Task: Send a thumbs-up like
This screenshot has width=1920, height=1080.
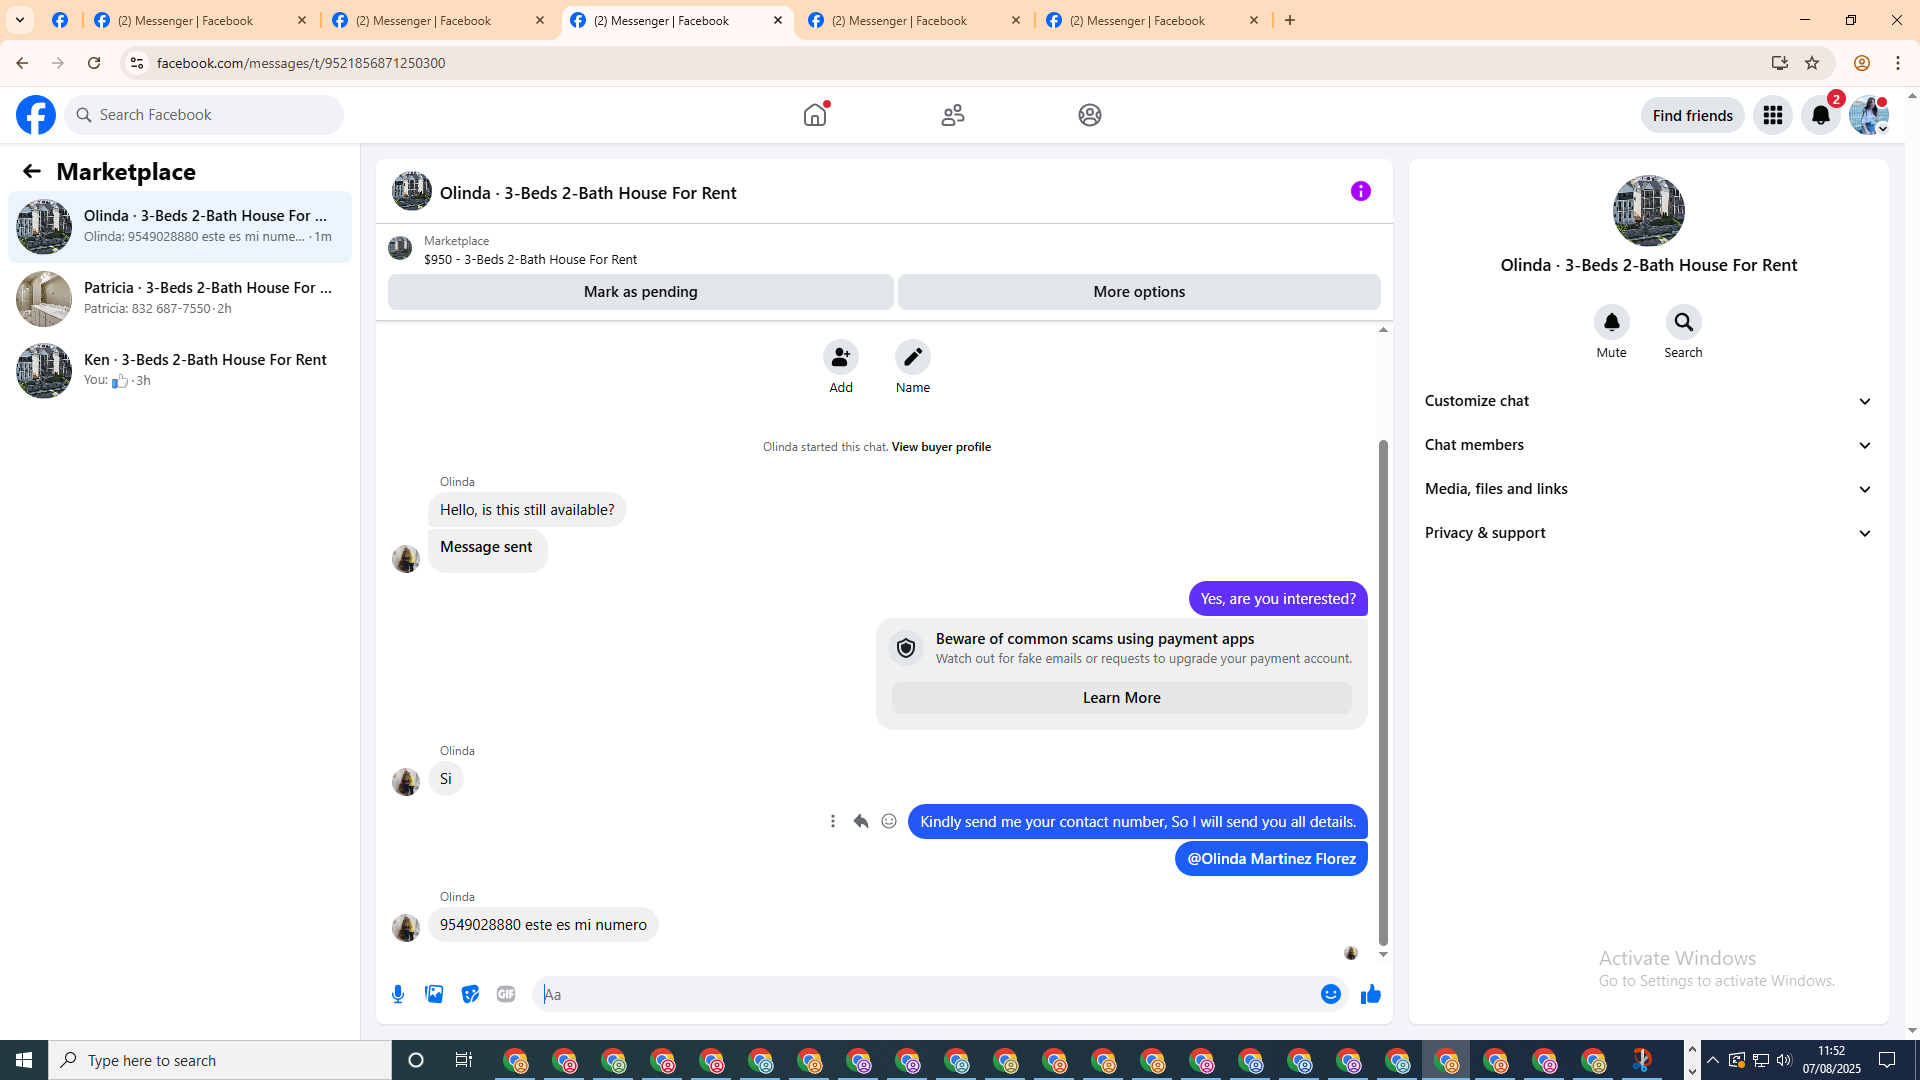Action: click(1370, 994)
